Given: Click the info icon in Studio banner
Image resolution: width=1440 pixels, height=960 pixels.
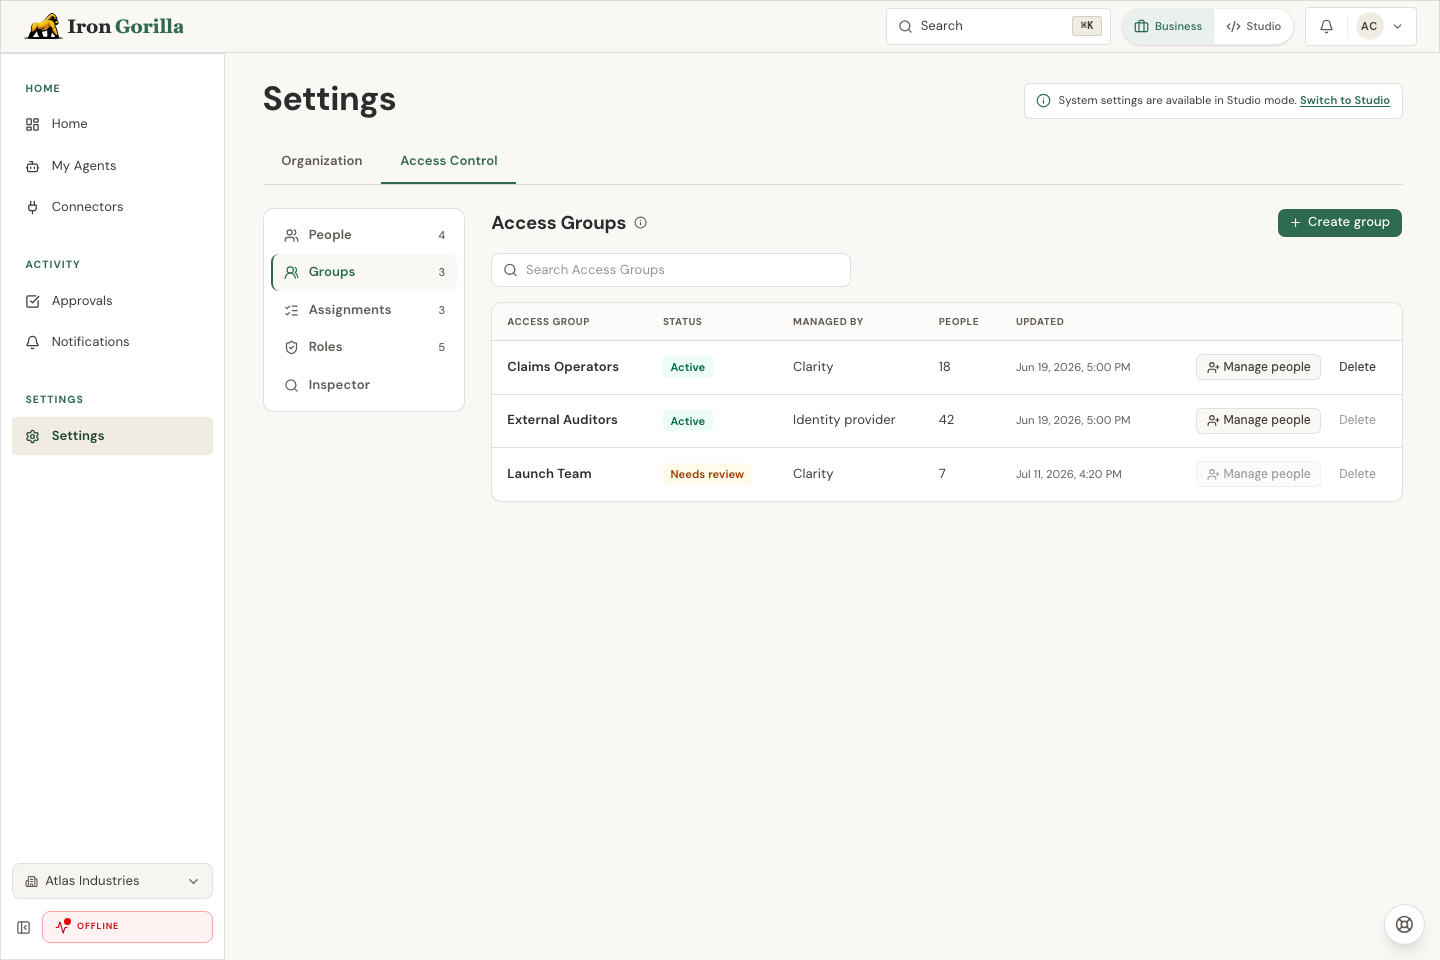Looking at the screenshot, I should tap(1044, 101).
